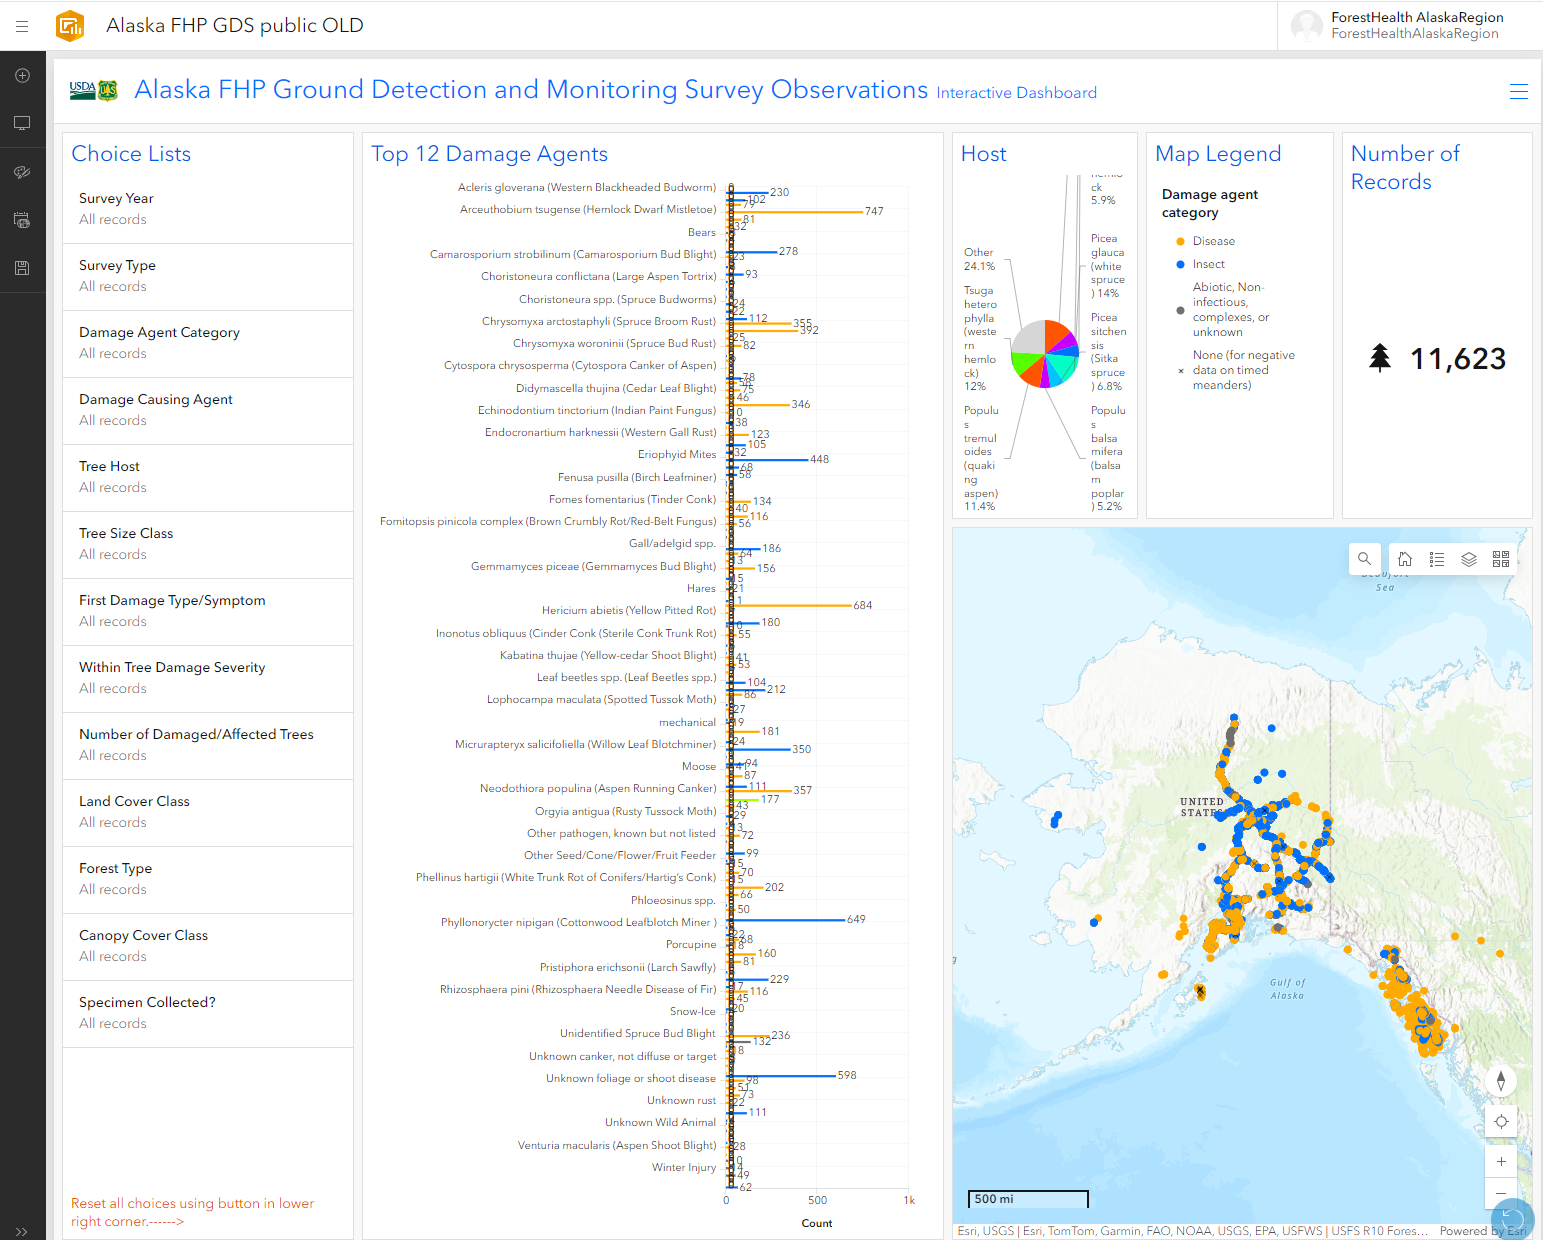Screen dimensions: 1543x1240
Task: Click the monitor display icon in the sidebar
Action: point(22,122)
